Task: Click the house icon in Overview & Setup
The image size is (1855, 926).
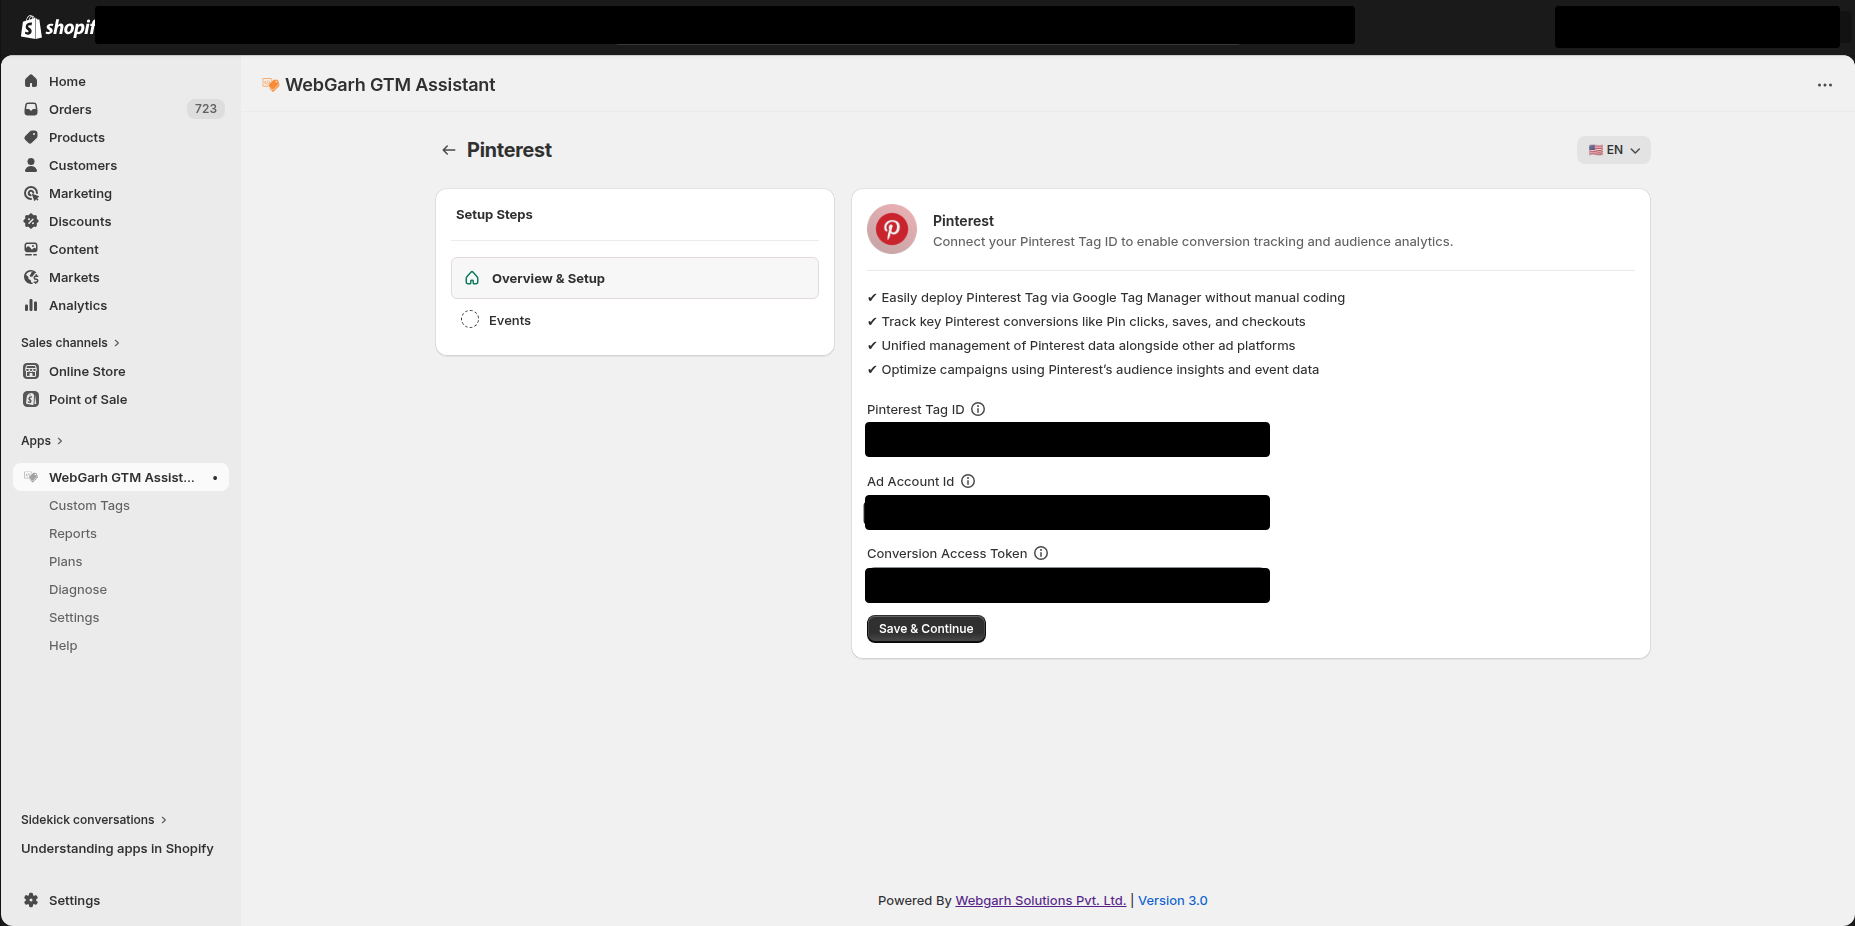Action: (x=472, y=278)
